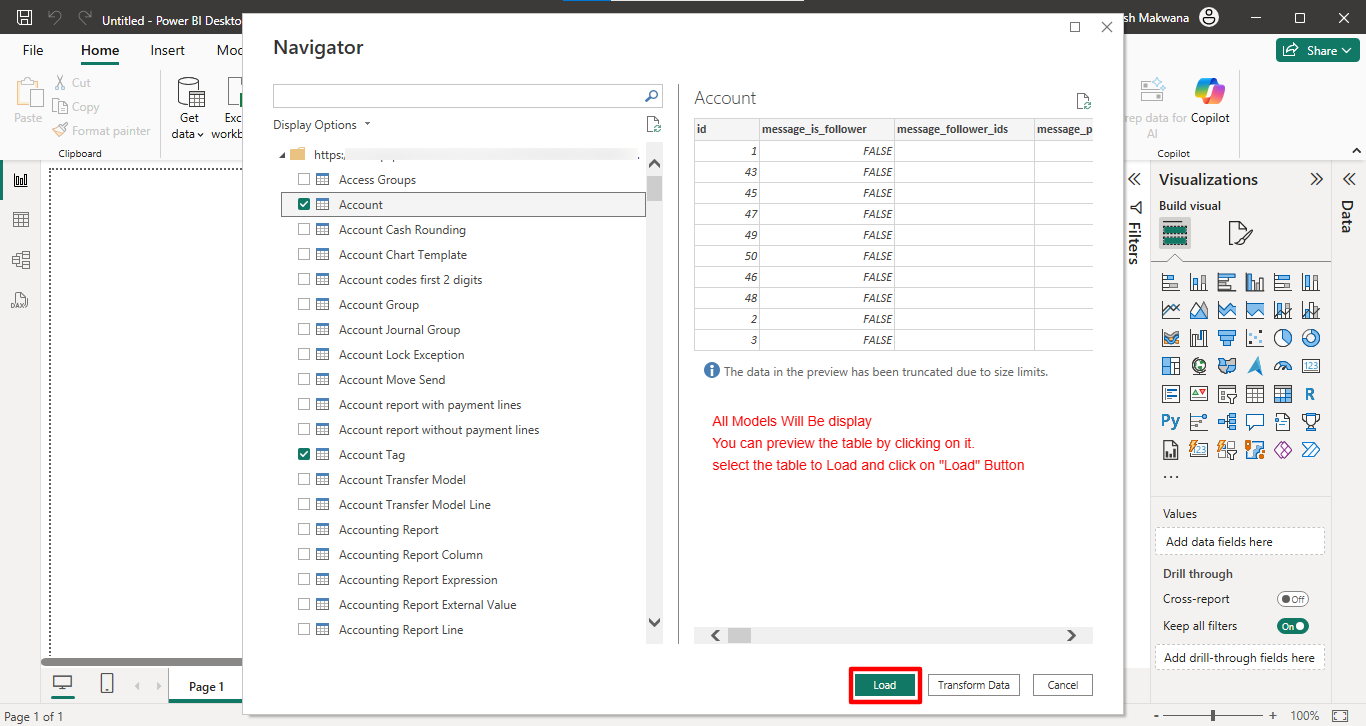Turn off Keep all filters toggle
Viewport: 1366px width, 726px height.
click(x=1292, y=626)
